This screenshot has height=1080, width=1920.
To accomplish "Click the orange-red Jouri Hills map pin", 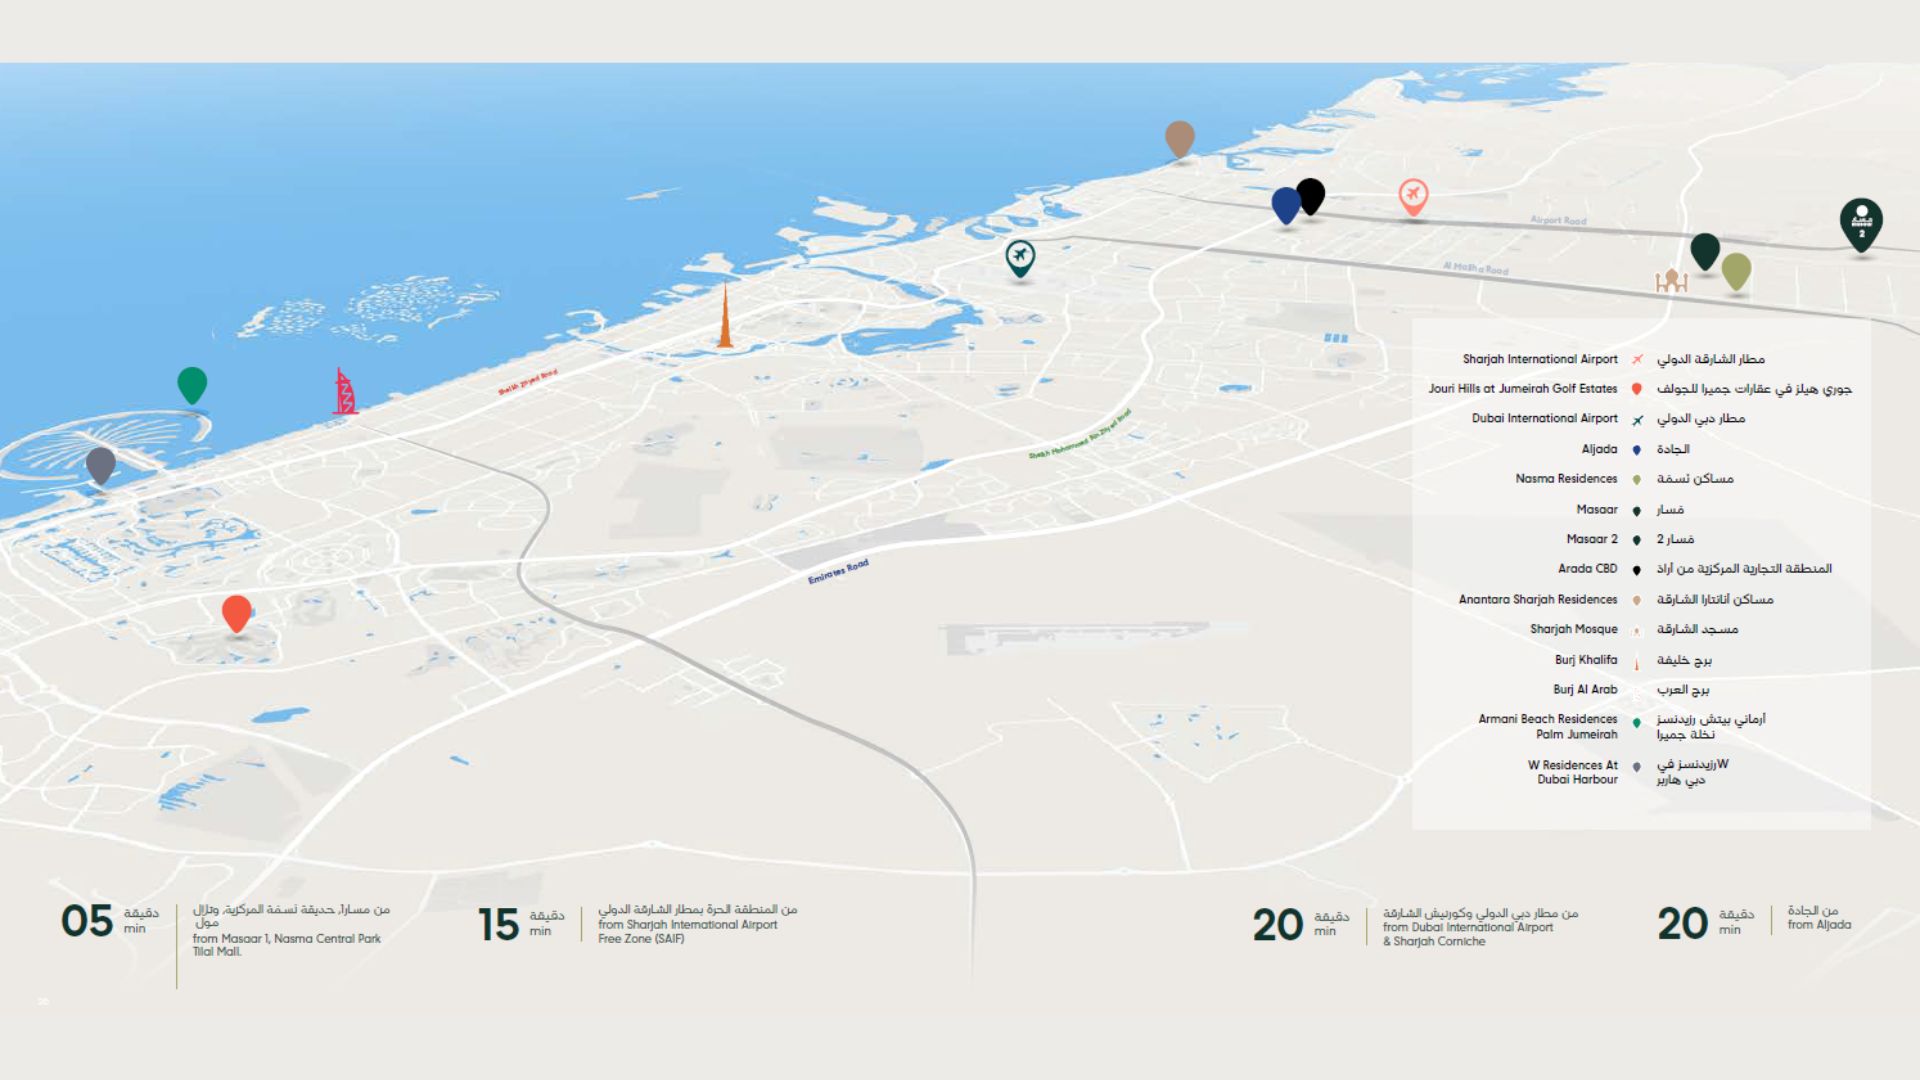I will click(237, 612).
